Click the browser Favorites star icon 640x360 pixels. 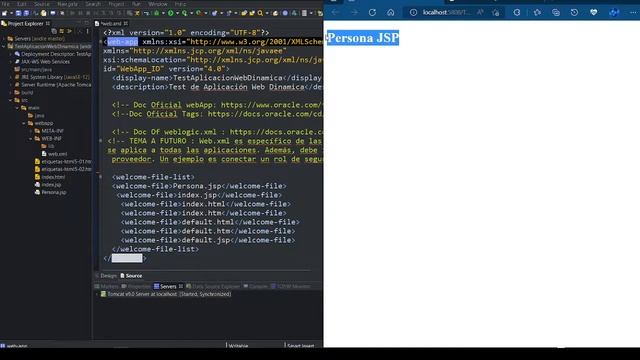(x=537, y=12)
